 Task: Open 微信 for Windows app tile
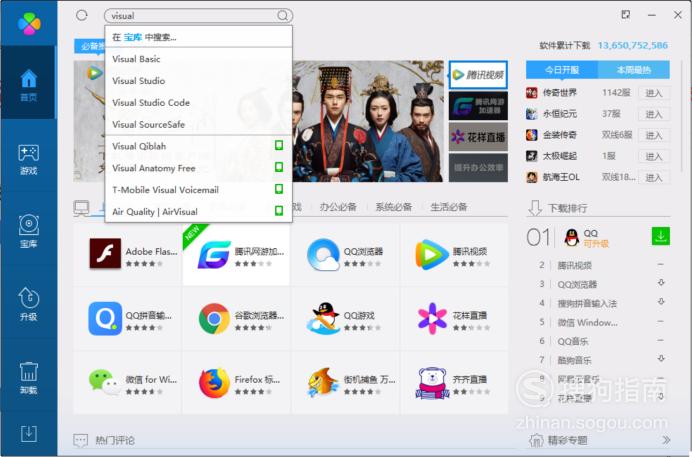128,382
